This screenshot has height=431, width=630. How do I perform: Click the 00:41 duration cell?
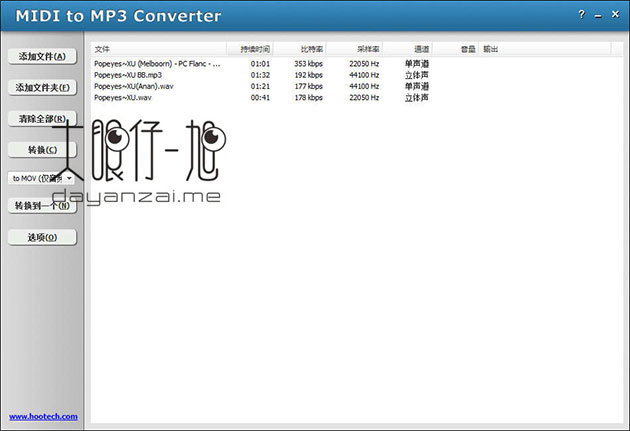(x=260, y=97)
